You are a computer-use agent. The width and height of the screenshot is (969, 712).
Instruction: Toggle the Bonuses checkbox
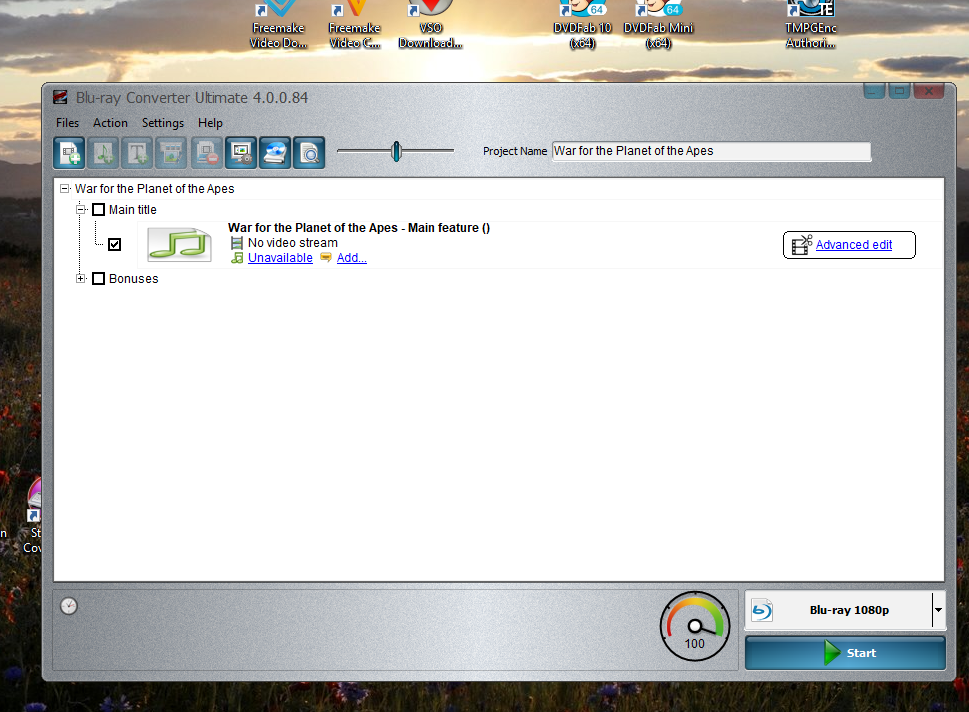(98, 279)
